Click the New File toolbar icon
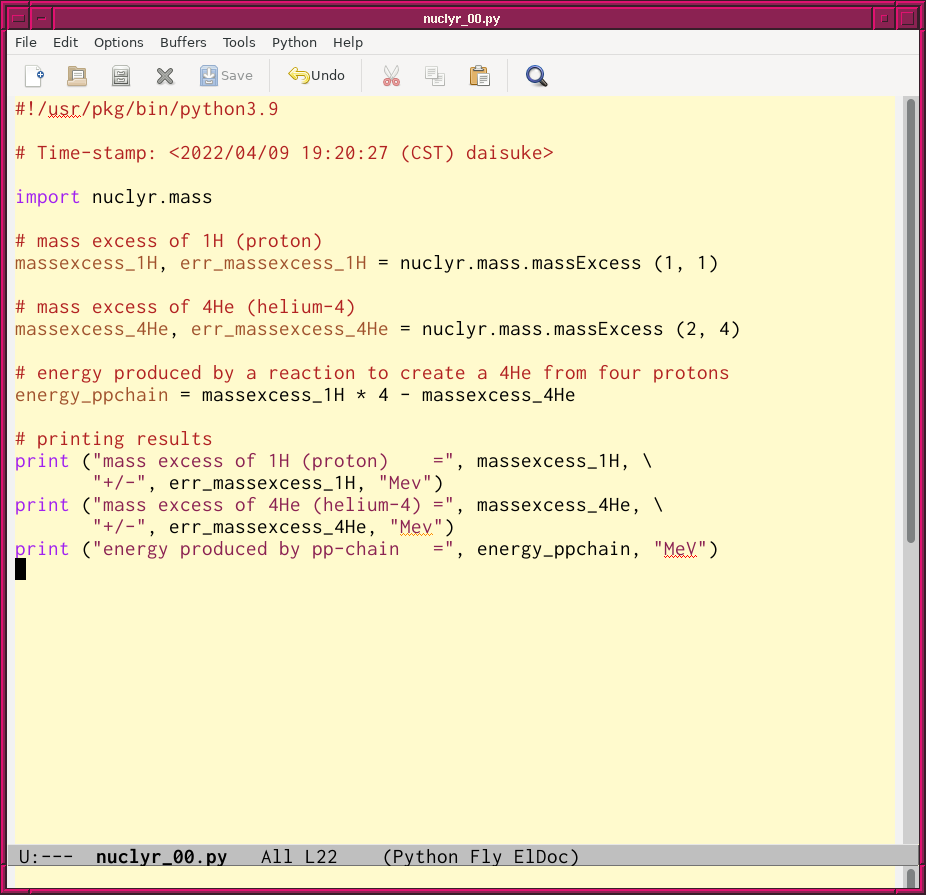The width and height of the screenshot is (926, 895). (x=35, y=76)
